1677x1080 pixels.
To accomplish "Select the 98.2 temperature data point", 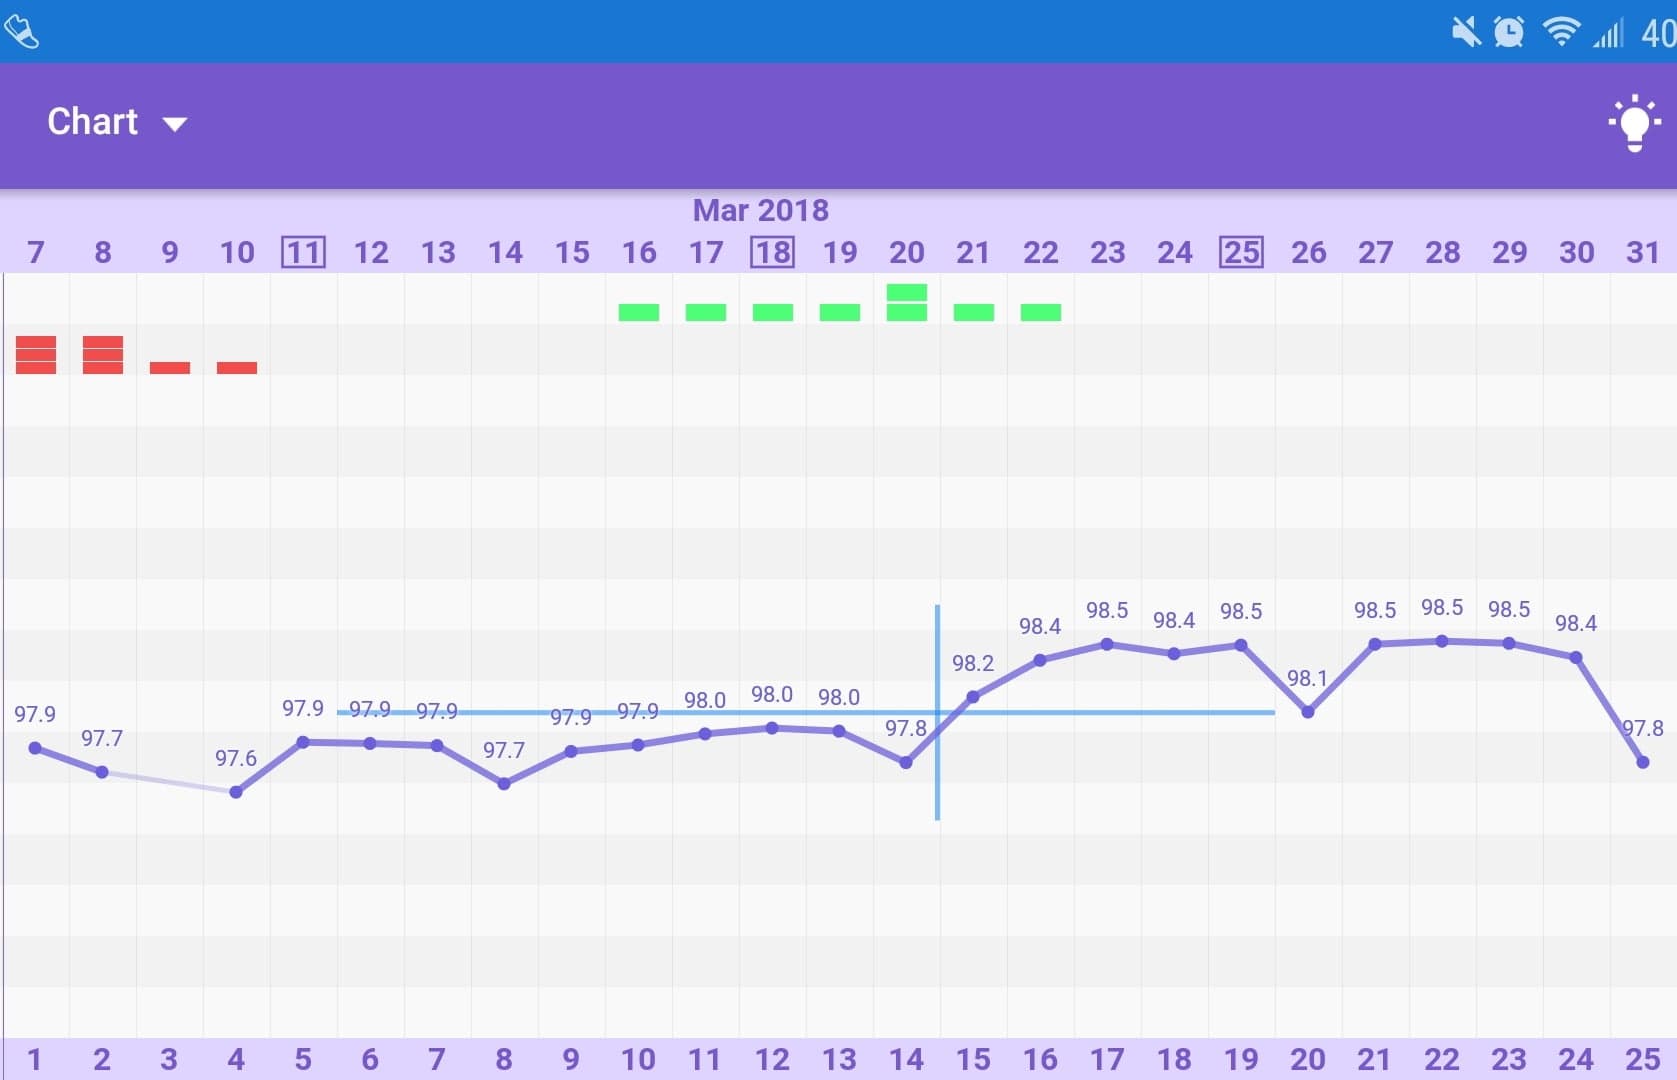I will pos(973,697).
